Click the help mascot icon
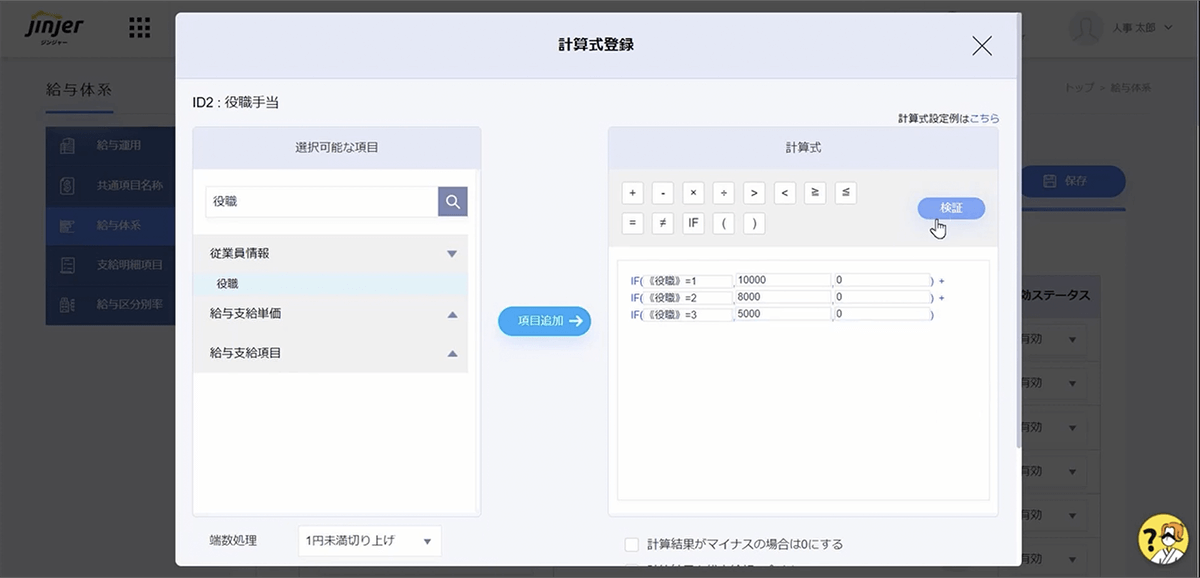 coord(1161,540)
